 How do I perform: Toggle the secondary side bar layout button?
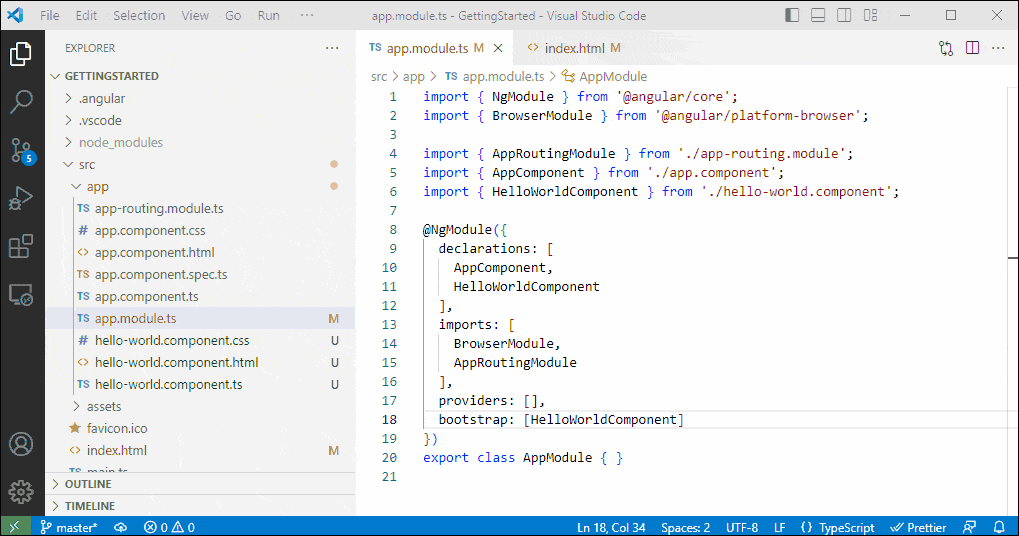point(843,16)
